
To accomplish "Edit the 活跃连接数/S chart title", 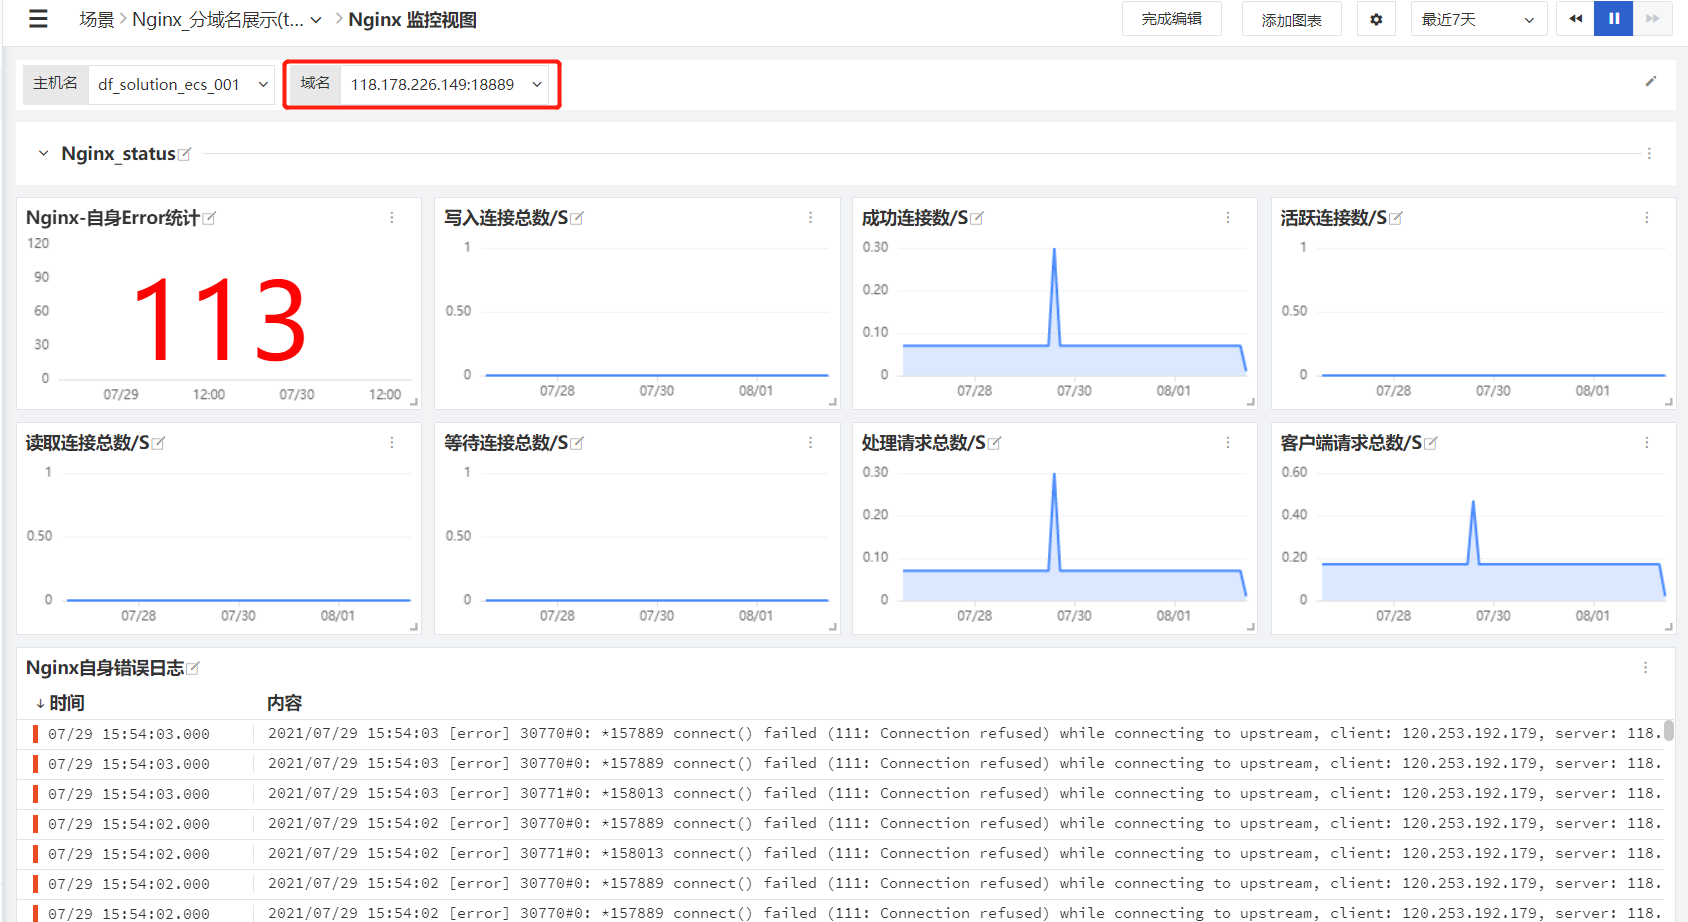I will coord(1396,218).
